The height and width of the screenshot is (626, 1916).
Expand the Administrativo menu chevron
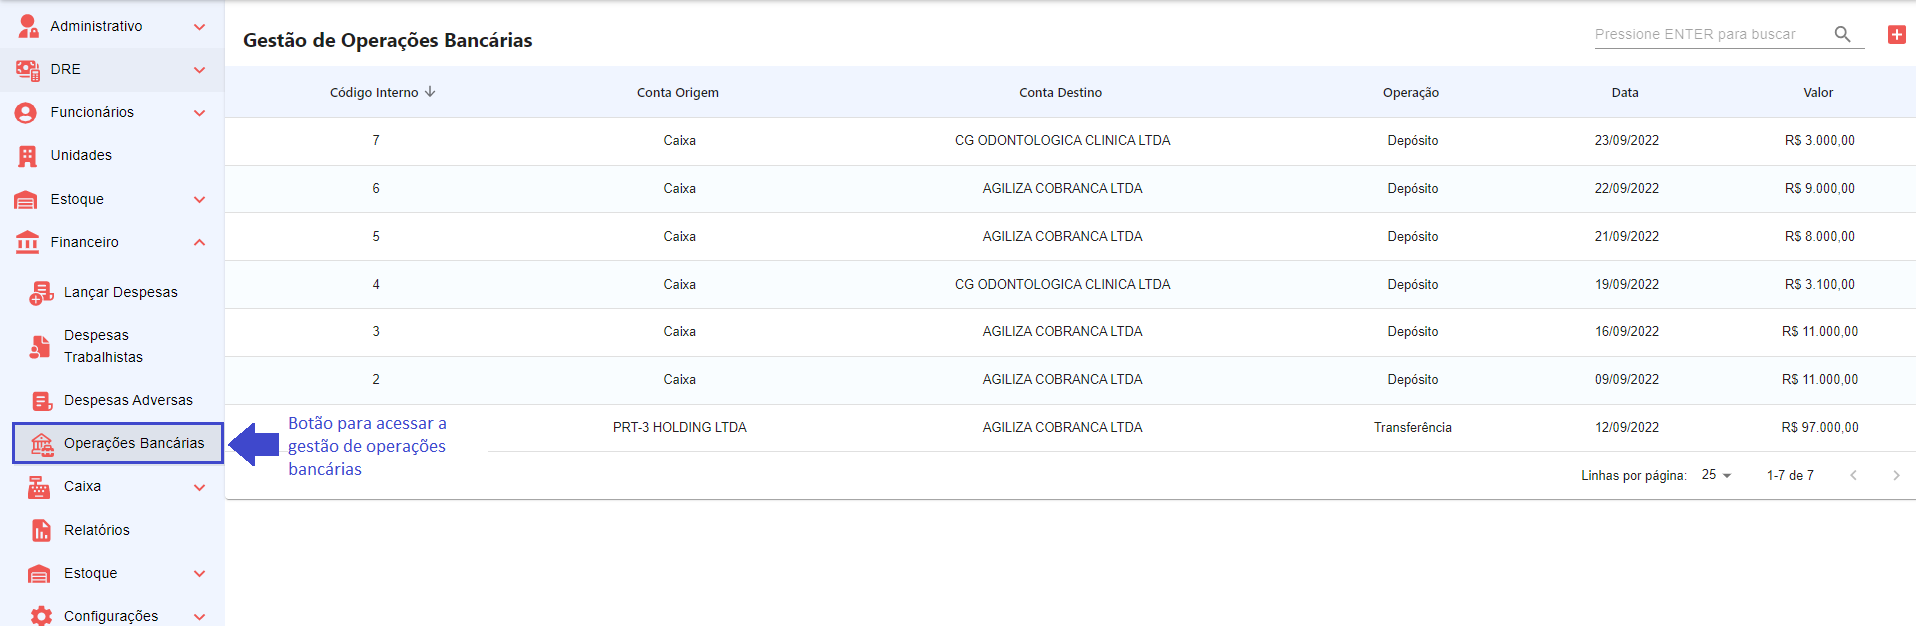point(199,27)
